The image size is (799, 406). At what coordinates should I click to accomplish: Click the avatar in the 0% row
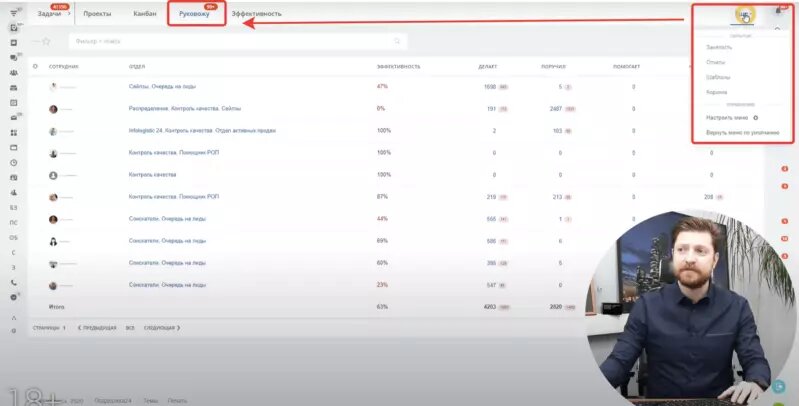pyautogui.click(x=53, y=109)
